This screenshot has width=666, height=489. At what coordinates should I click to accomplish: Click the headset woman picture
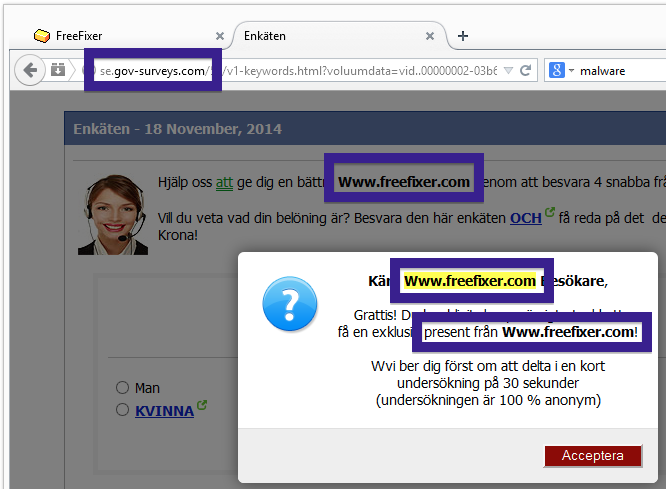(113, 215)
